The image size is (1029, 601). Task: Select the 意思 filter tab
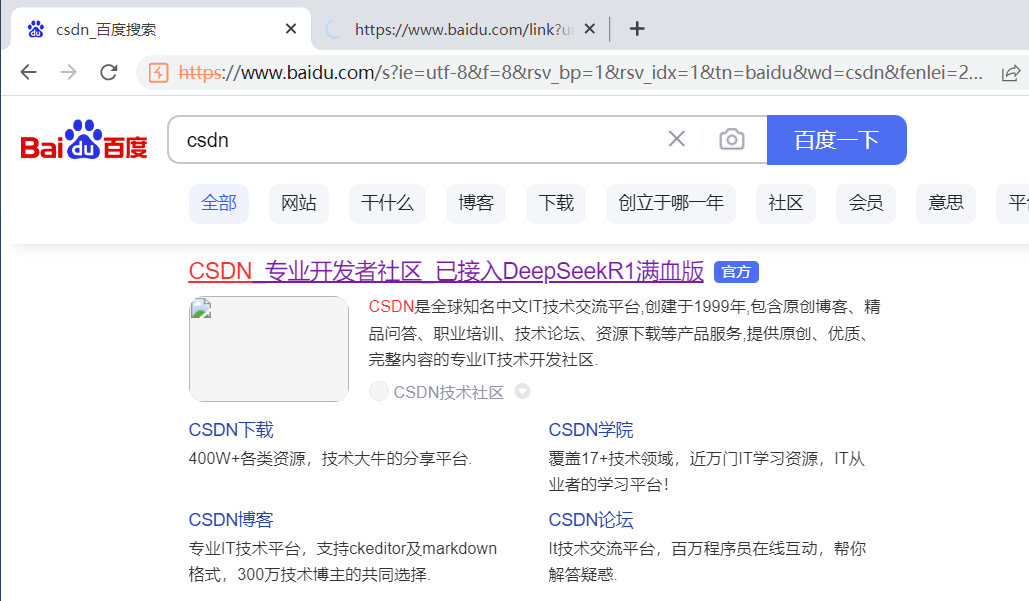(x=946, y=203)
